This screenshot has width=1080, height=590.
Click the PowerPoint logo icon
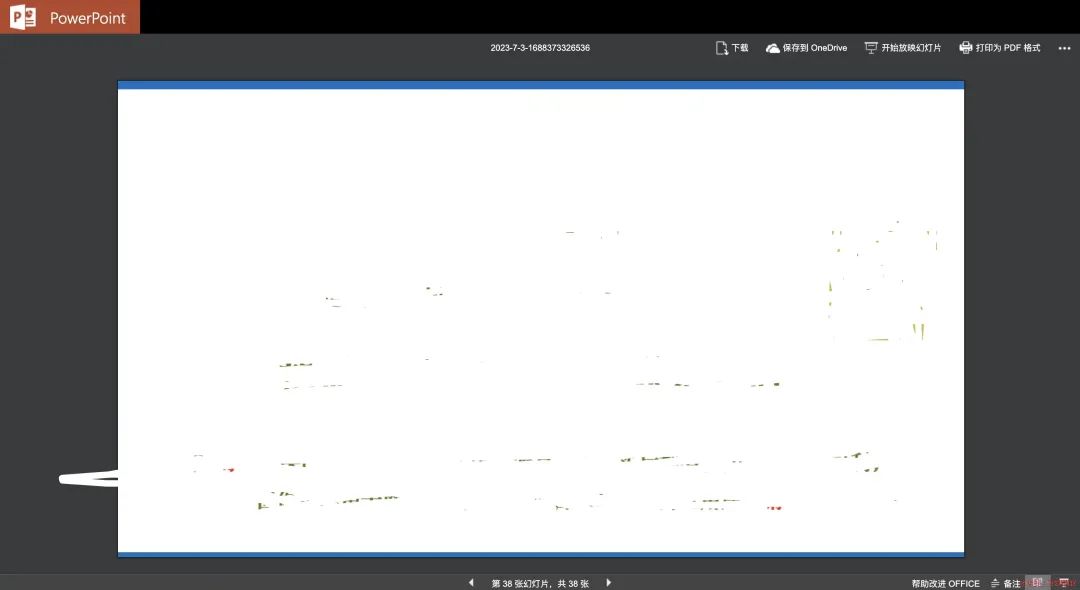tap(23, 17)
